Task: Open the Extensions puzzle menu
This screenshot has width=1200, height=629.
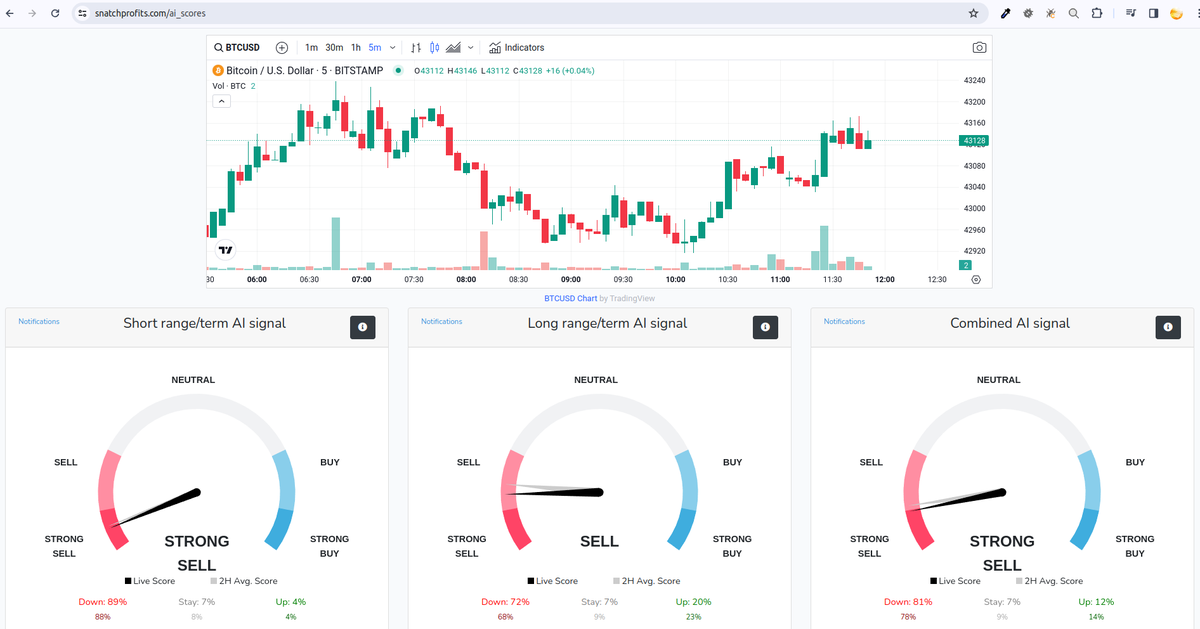Action: 1097,13
